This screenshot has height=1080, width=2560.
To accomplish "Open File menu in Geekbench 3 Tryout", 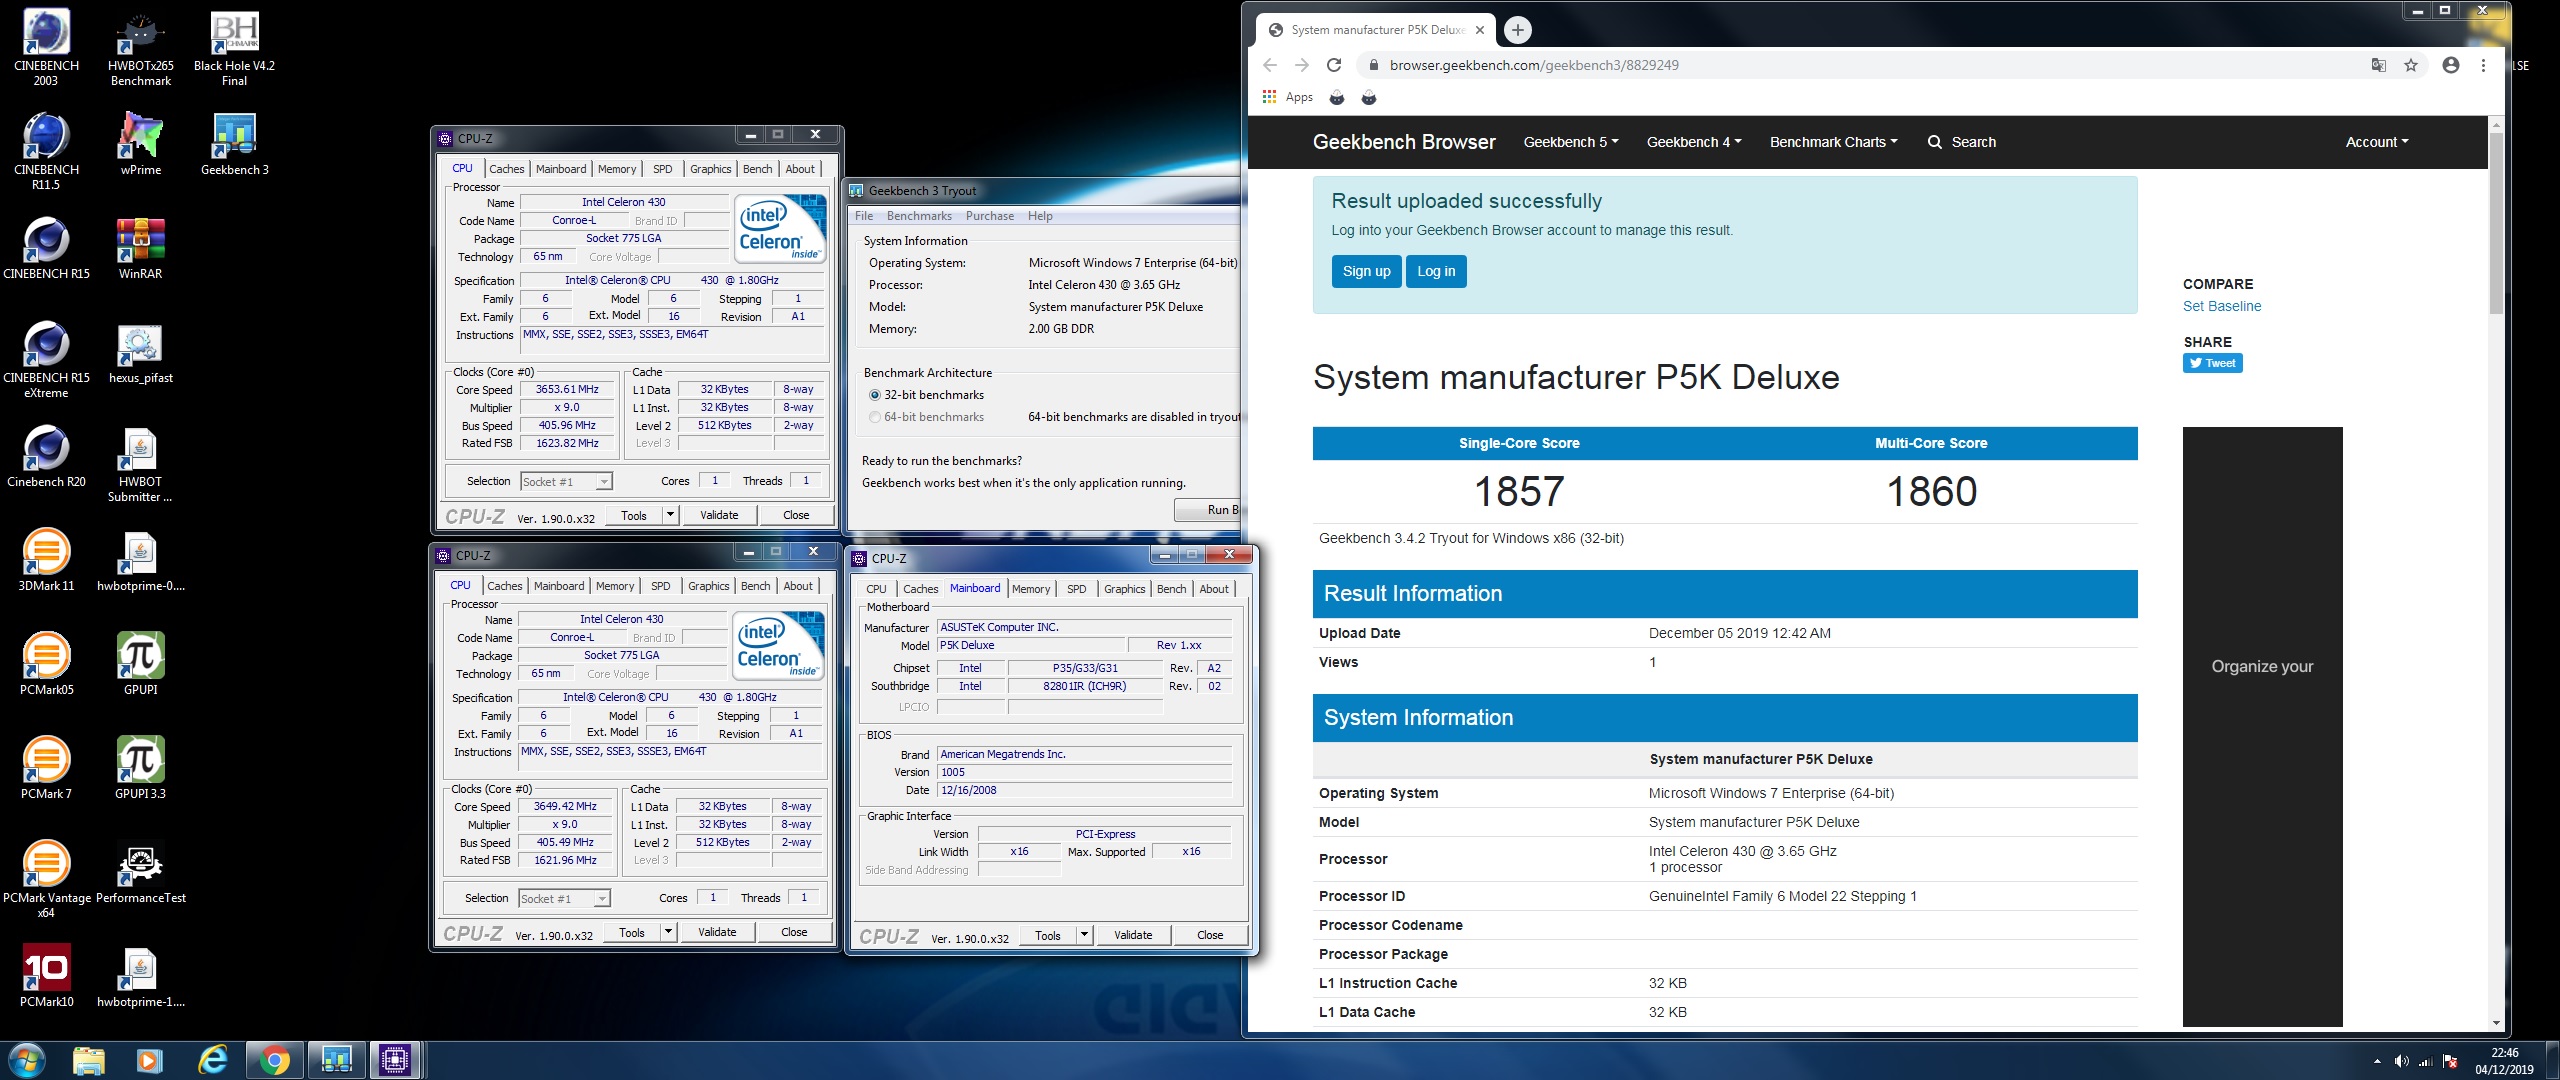I will point(864,216).
